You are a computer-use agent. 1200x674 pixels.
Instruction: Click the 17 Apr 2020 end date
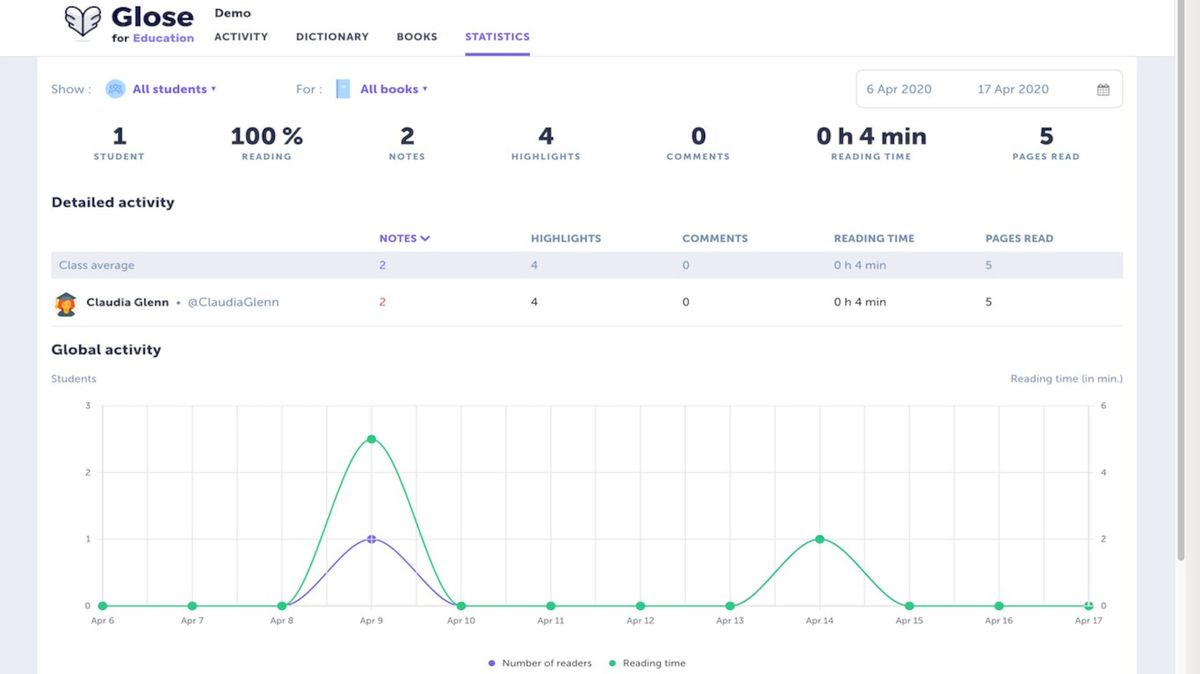pyautogui.click(x=1013, y=89)
